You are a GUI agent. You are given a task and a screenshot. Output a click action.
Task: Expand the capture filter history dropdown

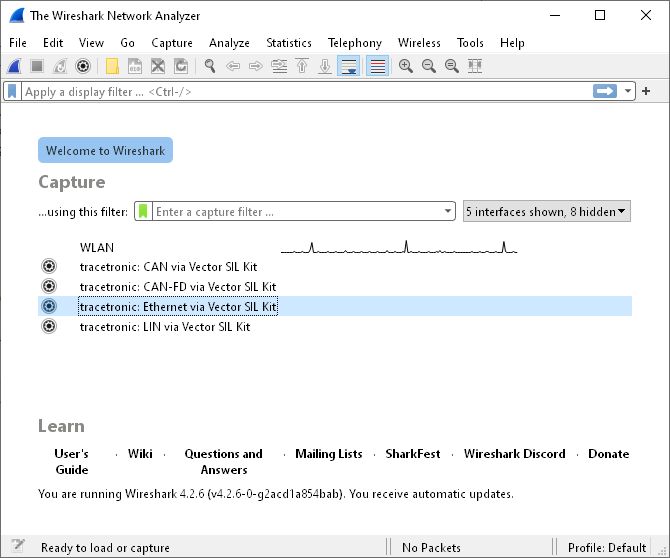coord(447,211)
